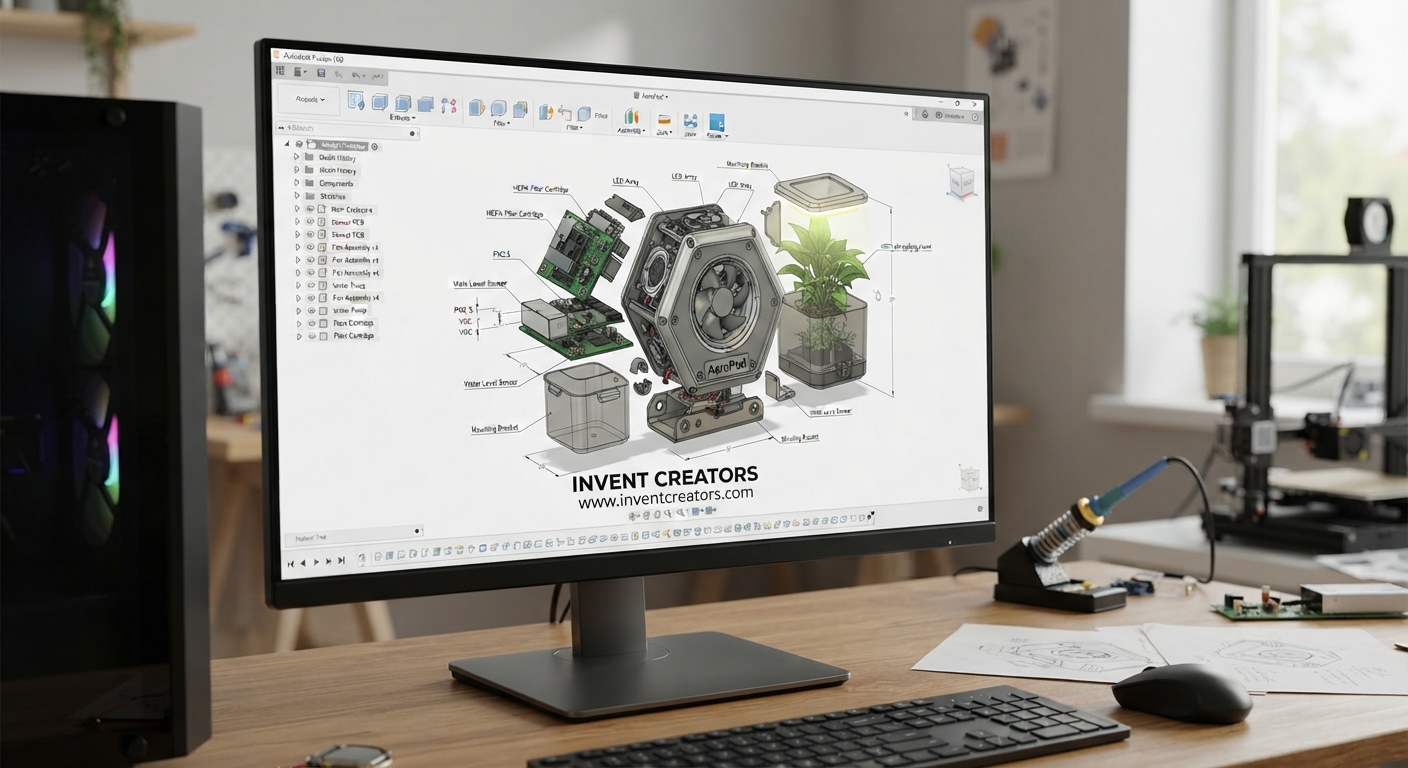
Task: Open the workspace switcher dropdown left of the toolbar
Action: 308,100
